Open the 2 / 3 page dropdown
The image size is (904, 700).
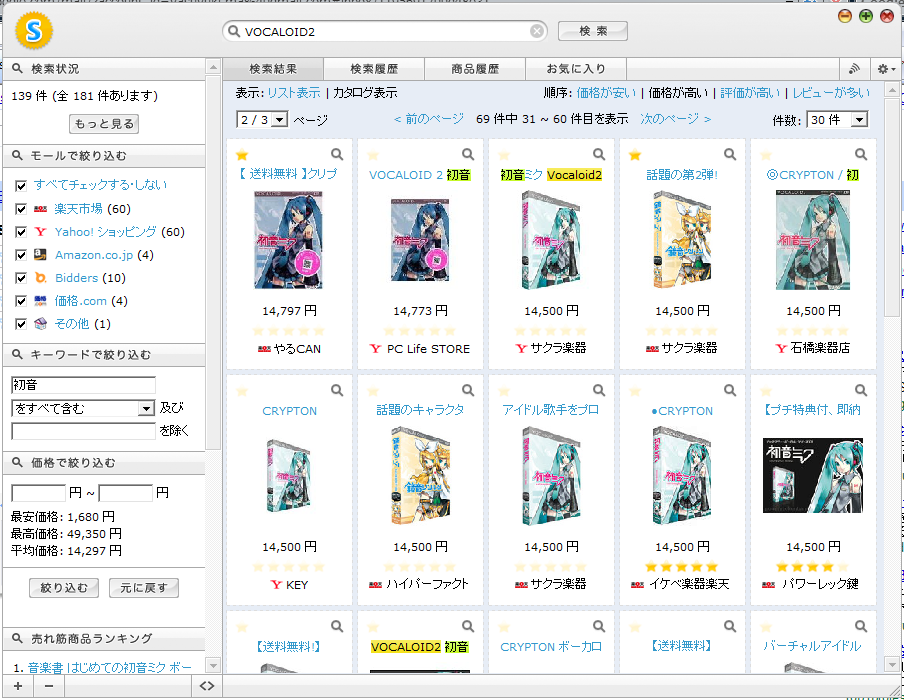[262, 120]
